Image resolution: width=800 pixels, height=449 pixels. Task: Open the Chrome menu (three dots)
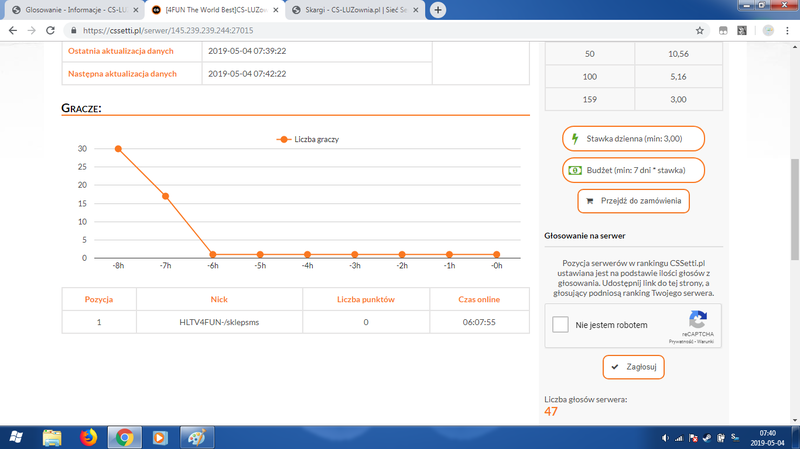pyautogui.click(x=787, y=30)
